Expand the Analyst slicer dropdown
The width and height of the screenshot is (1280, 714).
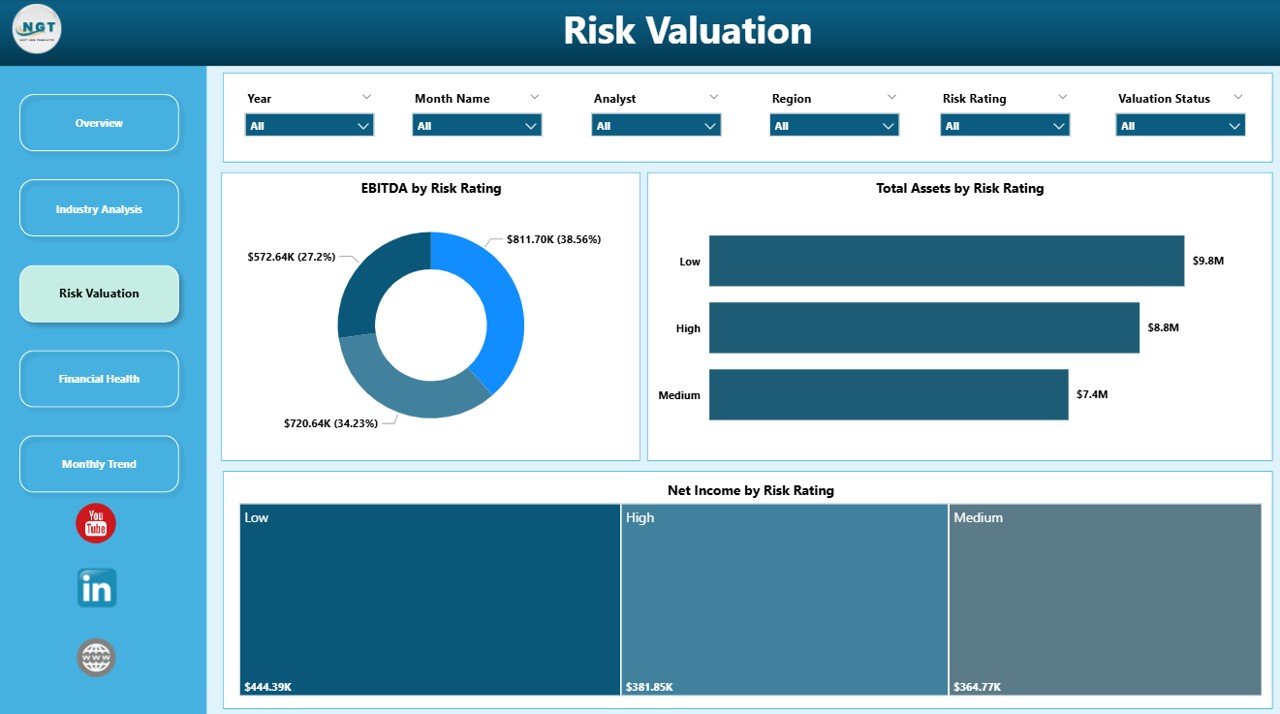point(708,125)
